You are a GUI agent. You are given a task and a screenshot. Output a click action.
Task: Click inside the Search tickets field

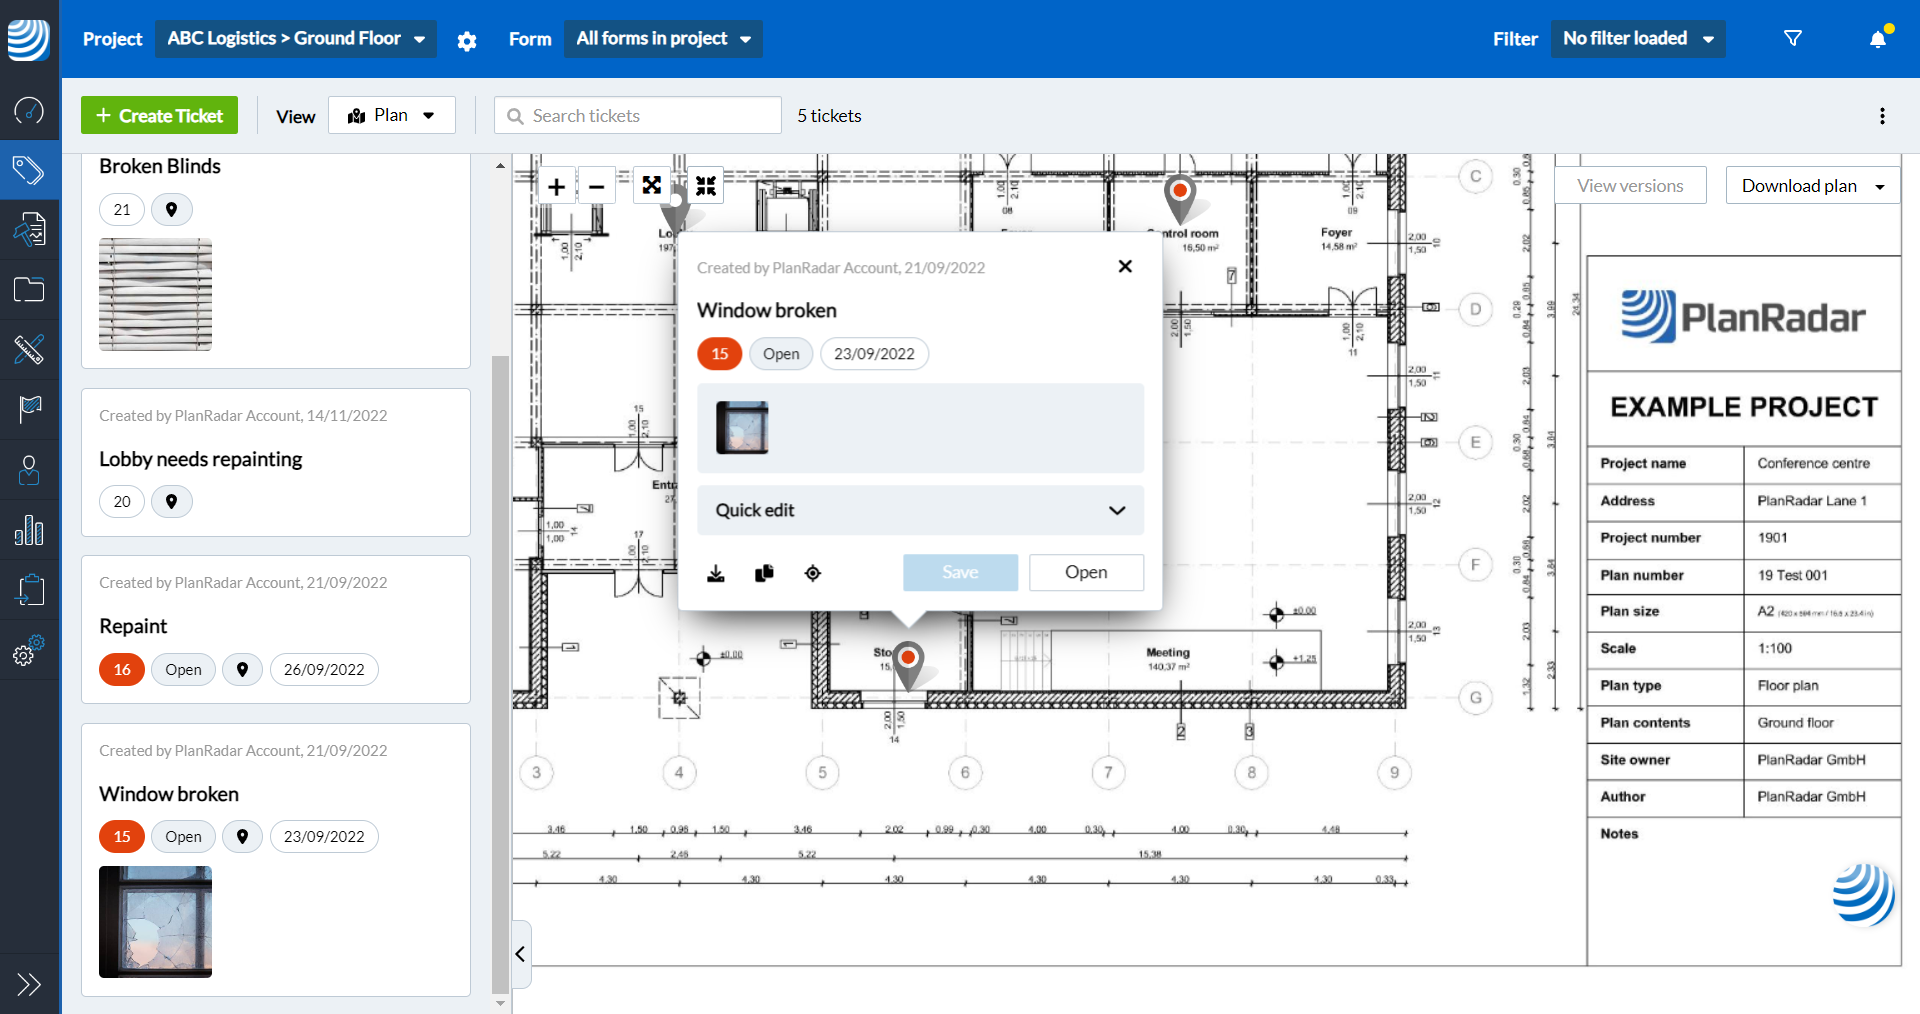[637, 115]
